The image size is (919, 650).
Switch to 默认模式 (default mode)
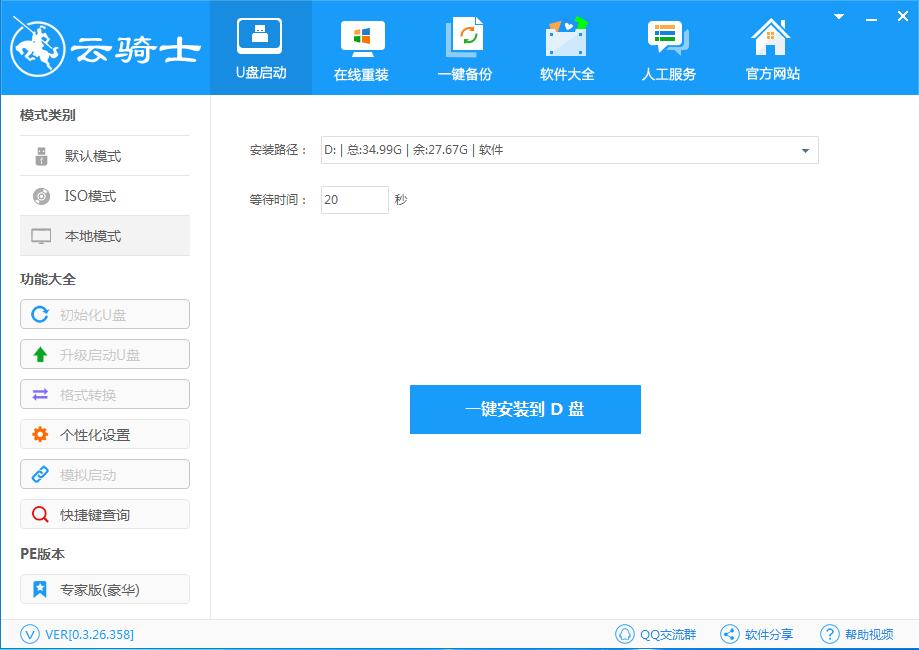[104, 155]
